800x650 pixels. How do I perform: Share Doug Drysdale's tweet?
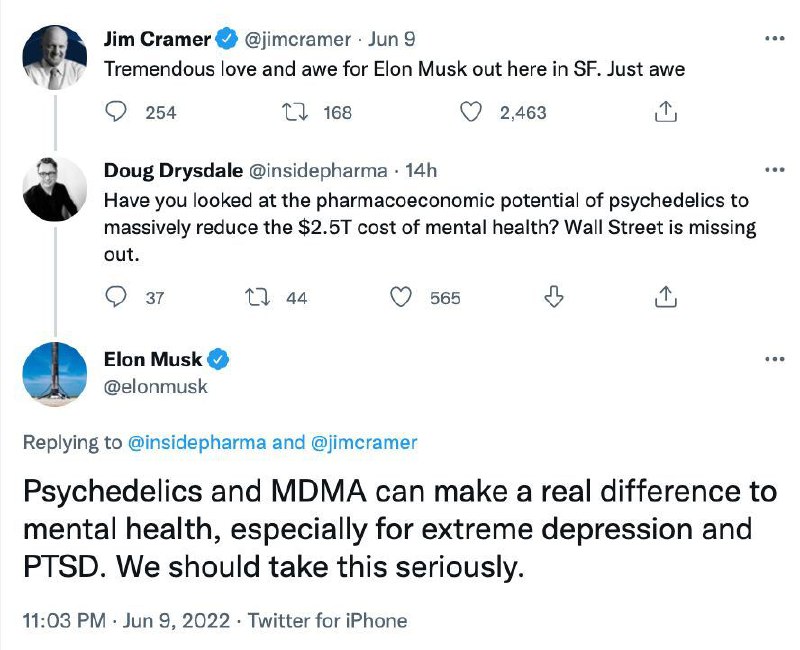tap(665, 296)
